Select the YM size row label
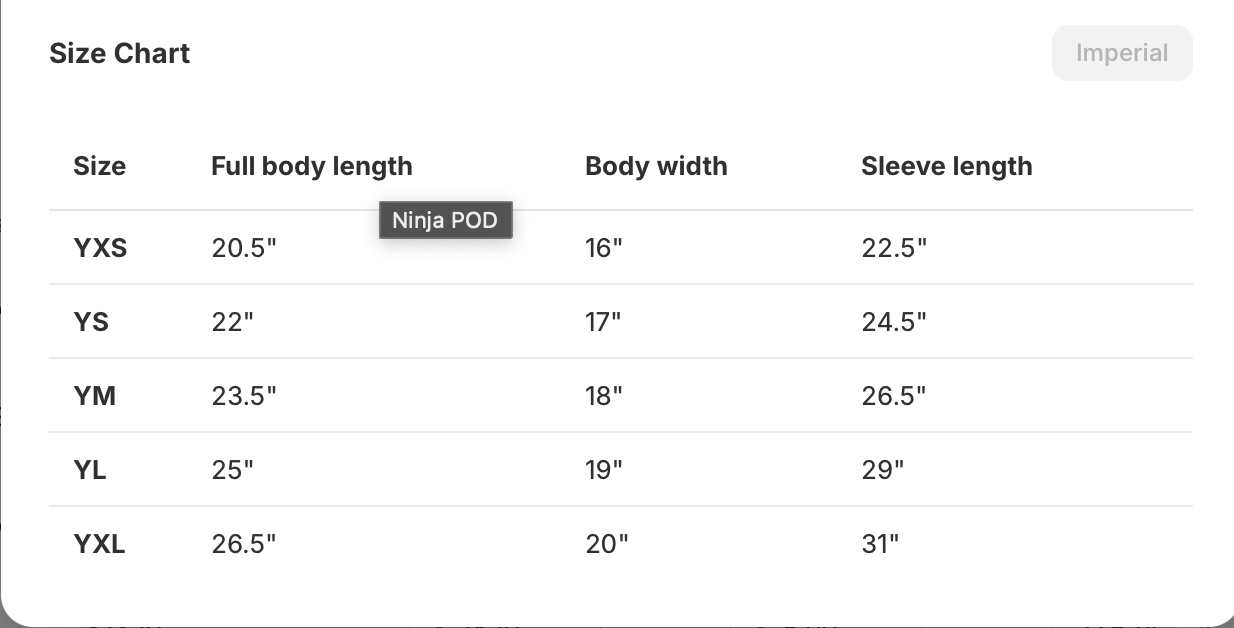Viewport: 1234px width, 628px height. click(94, 396)
